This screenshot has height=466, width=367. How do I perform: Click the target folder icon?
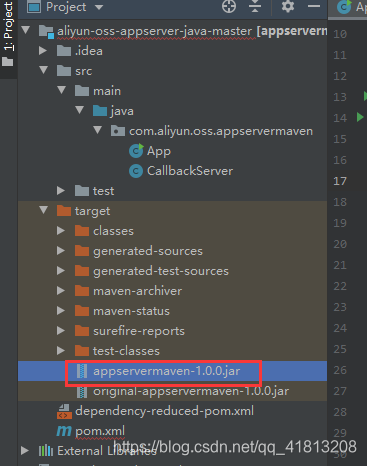pyautogui.click(x=64, y=211)
